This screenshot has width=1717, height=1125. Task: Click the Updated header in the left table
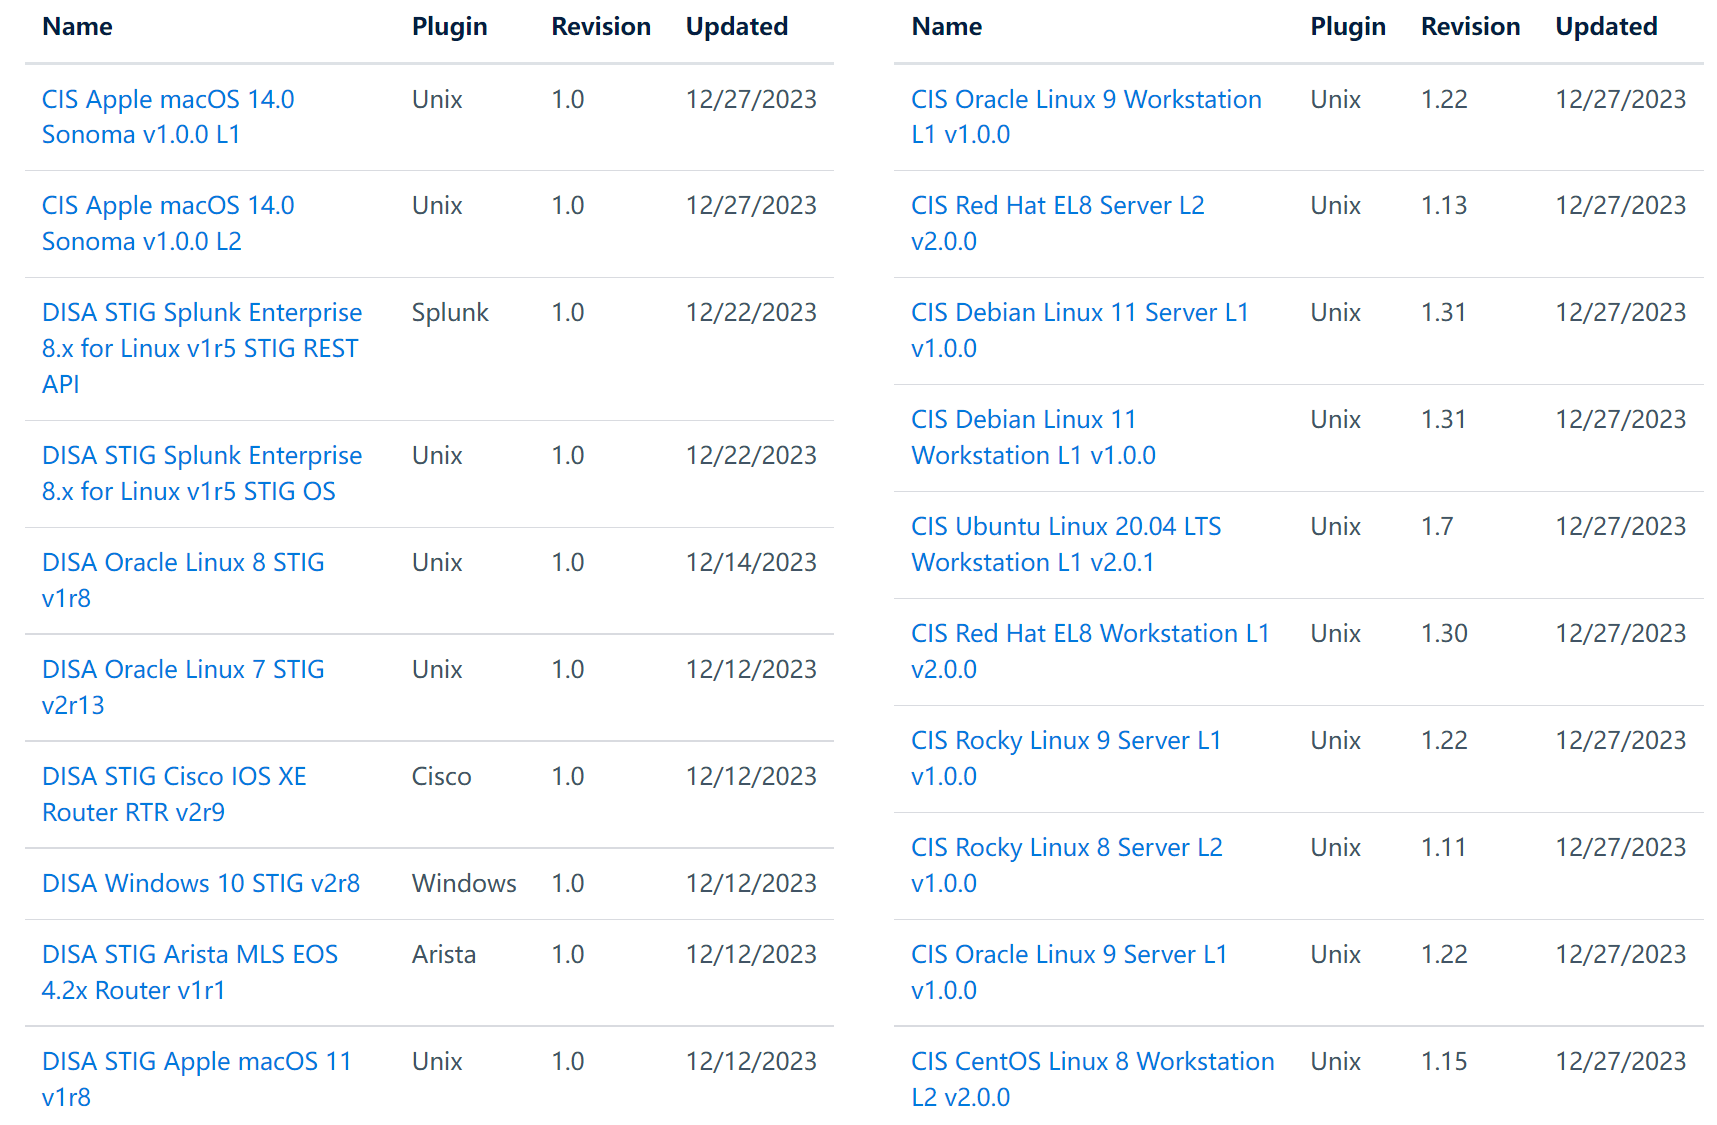pyautogui.click(x=737, y=27)
